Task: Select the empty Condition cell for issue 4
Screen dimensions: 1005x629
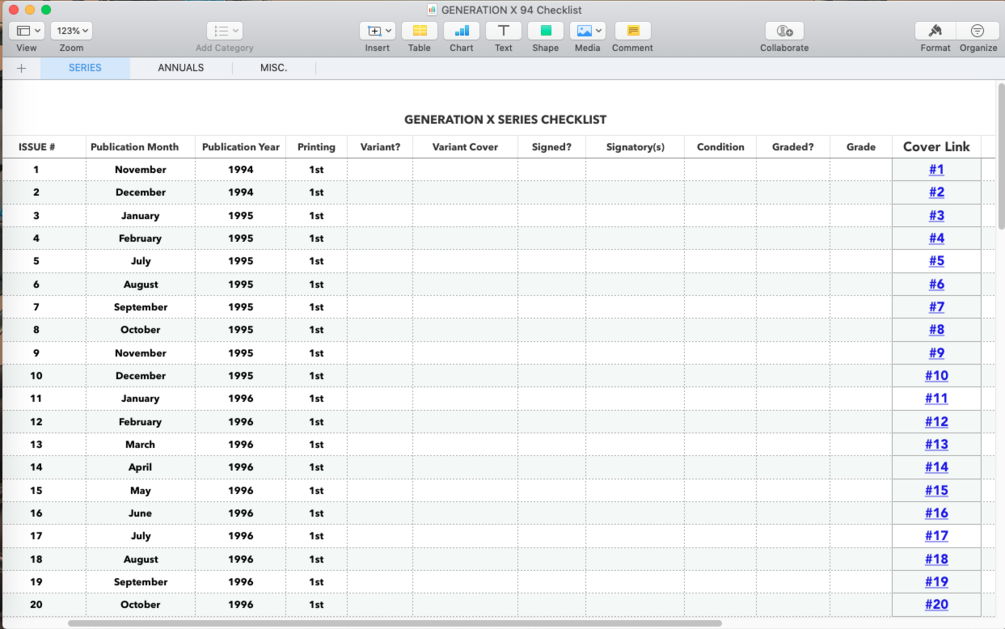Action: (x=720, y=239)
